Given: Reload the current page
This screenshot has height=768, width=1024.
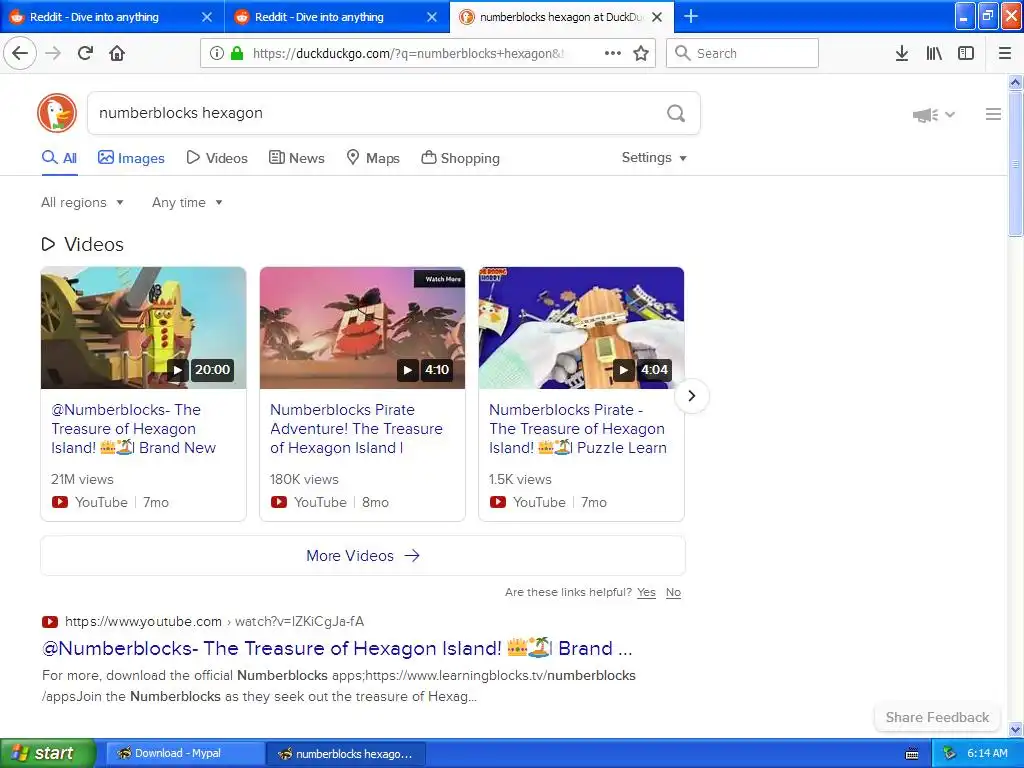Looking at the screenshot, I should [85, 53].
